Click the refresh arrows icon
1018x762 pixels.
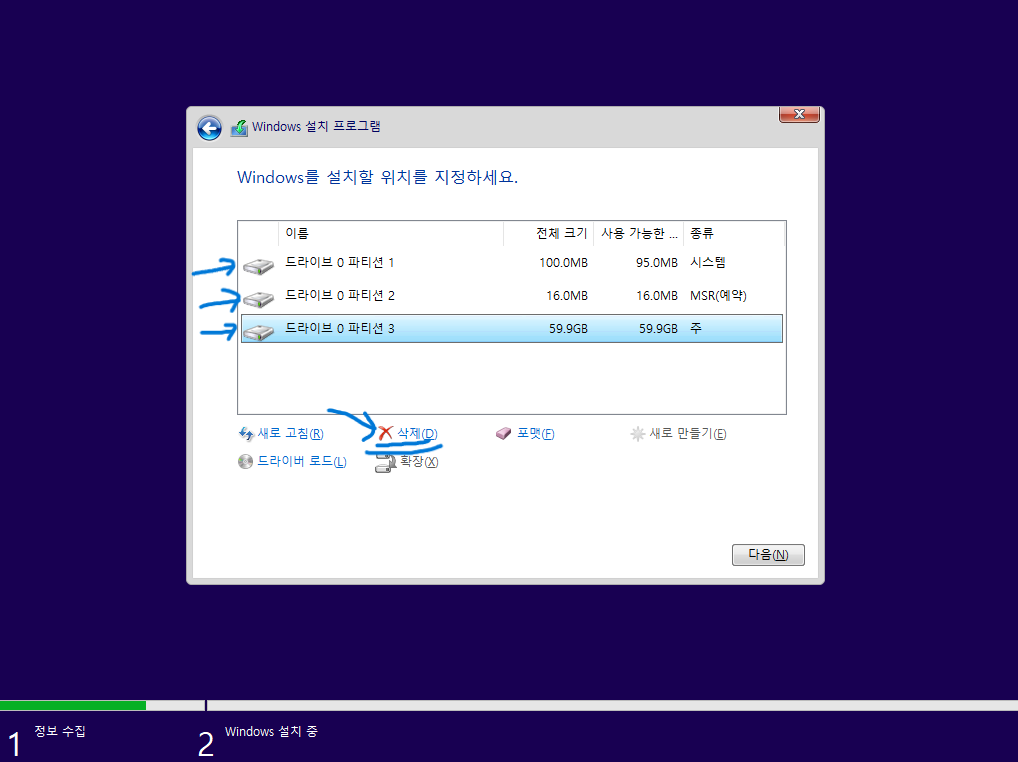246,434
